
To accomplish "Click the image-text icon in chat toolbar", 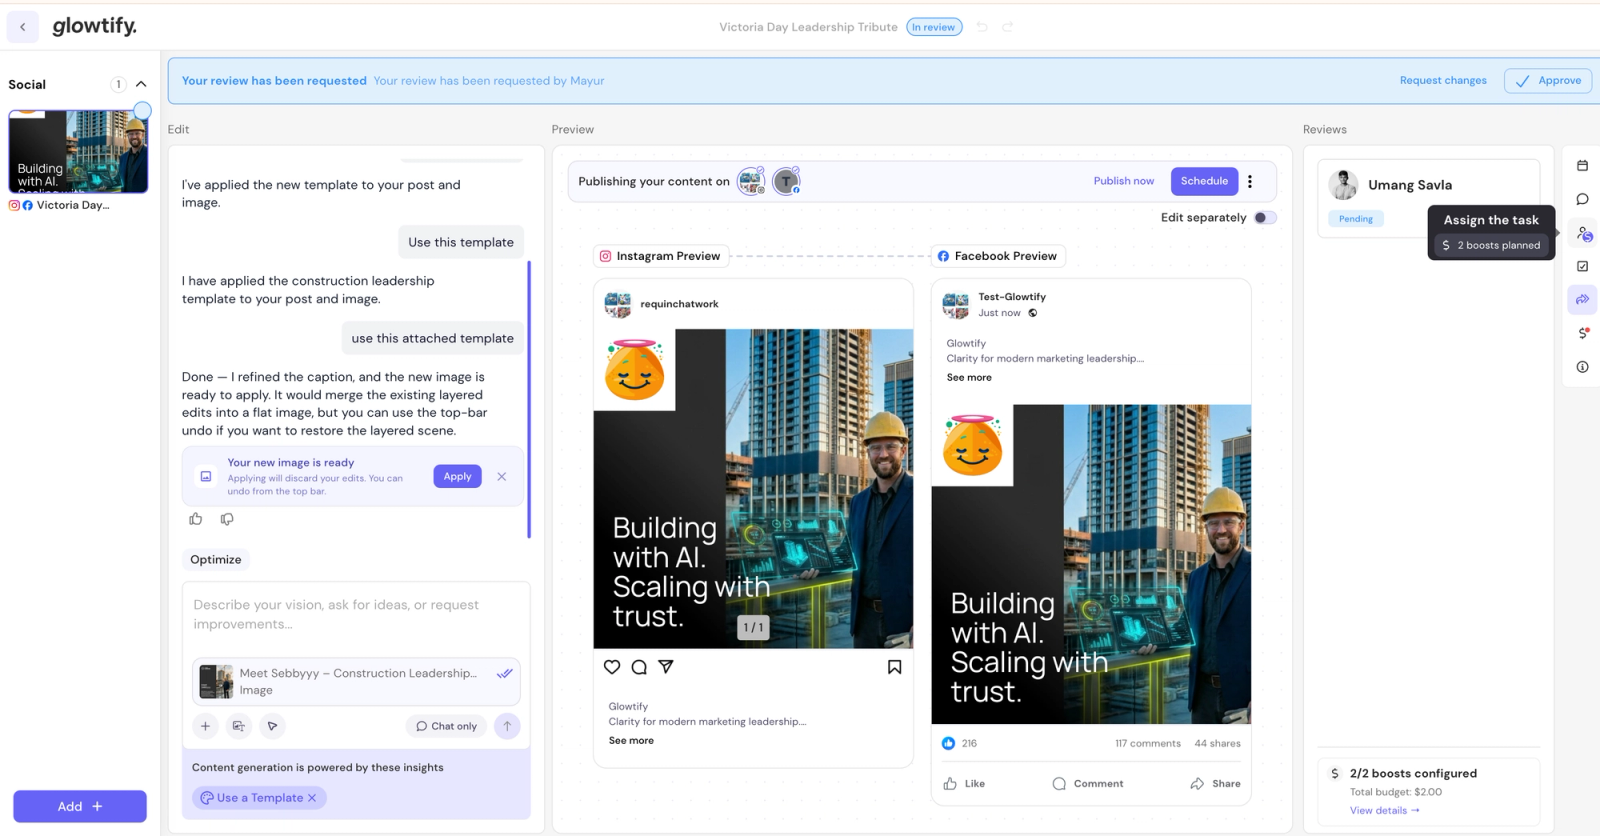I will point(238,726).
